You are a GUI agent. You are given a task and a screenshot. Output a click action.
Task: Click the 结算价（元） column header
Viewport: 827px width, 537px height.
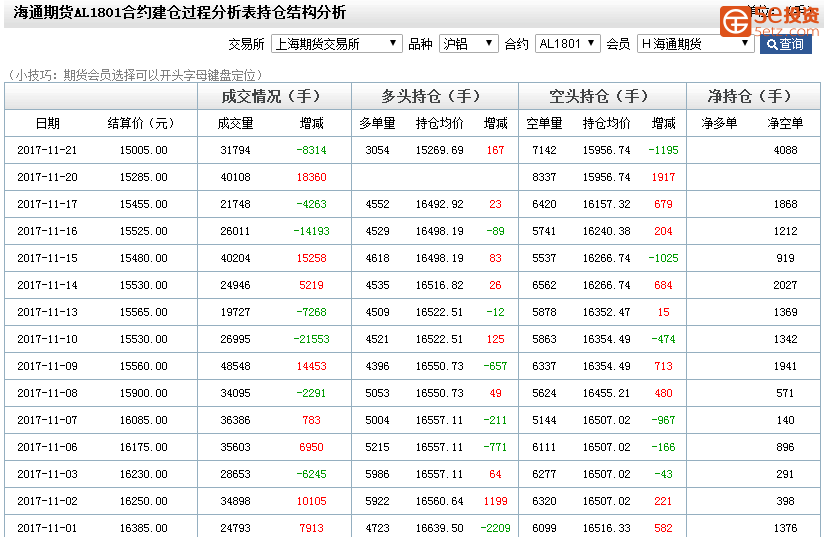pyautogui.click(x=141, y=123)
